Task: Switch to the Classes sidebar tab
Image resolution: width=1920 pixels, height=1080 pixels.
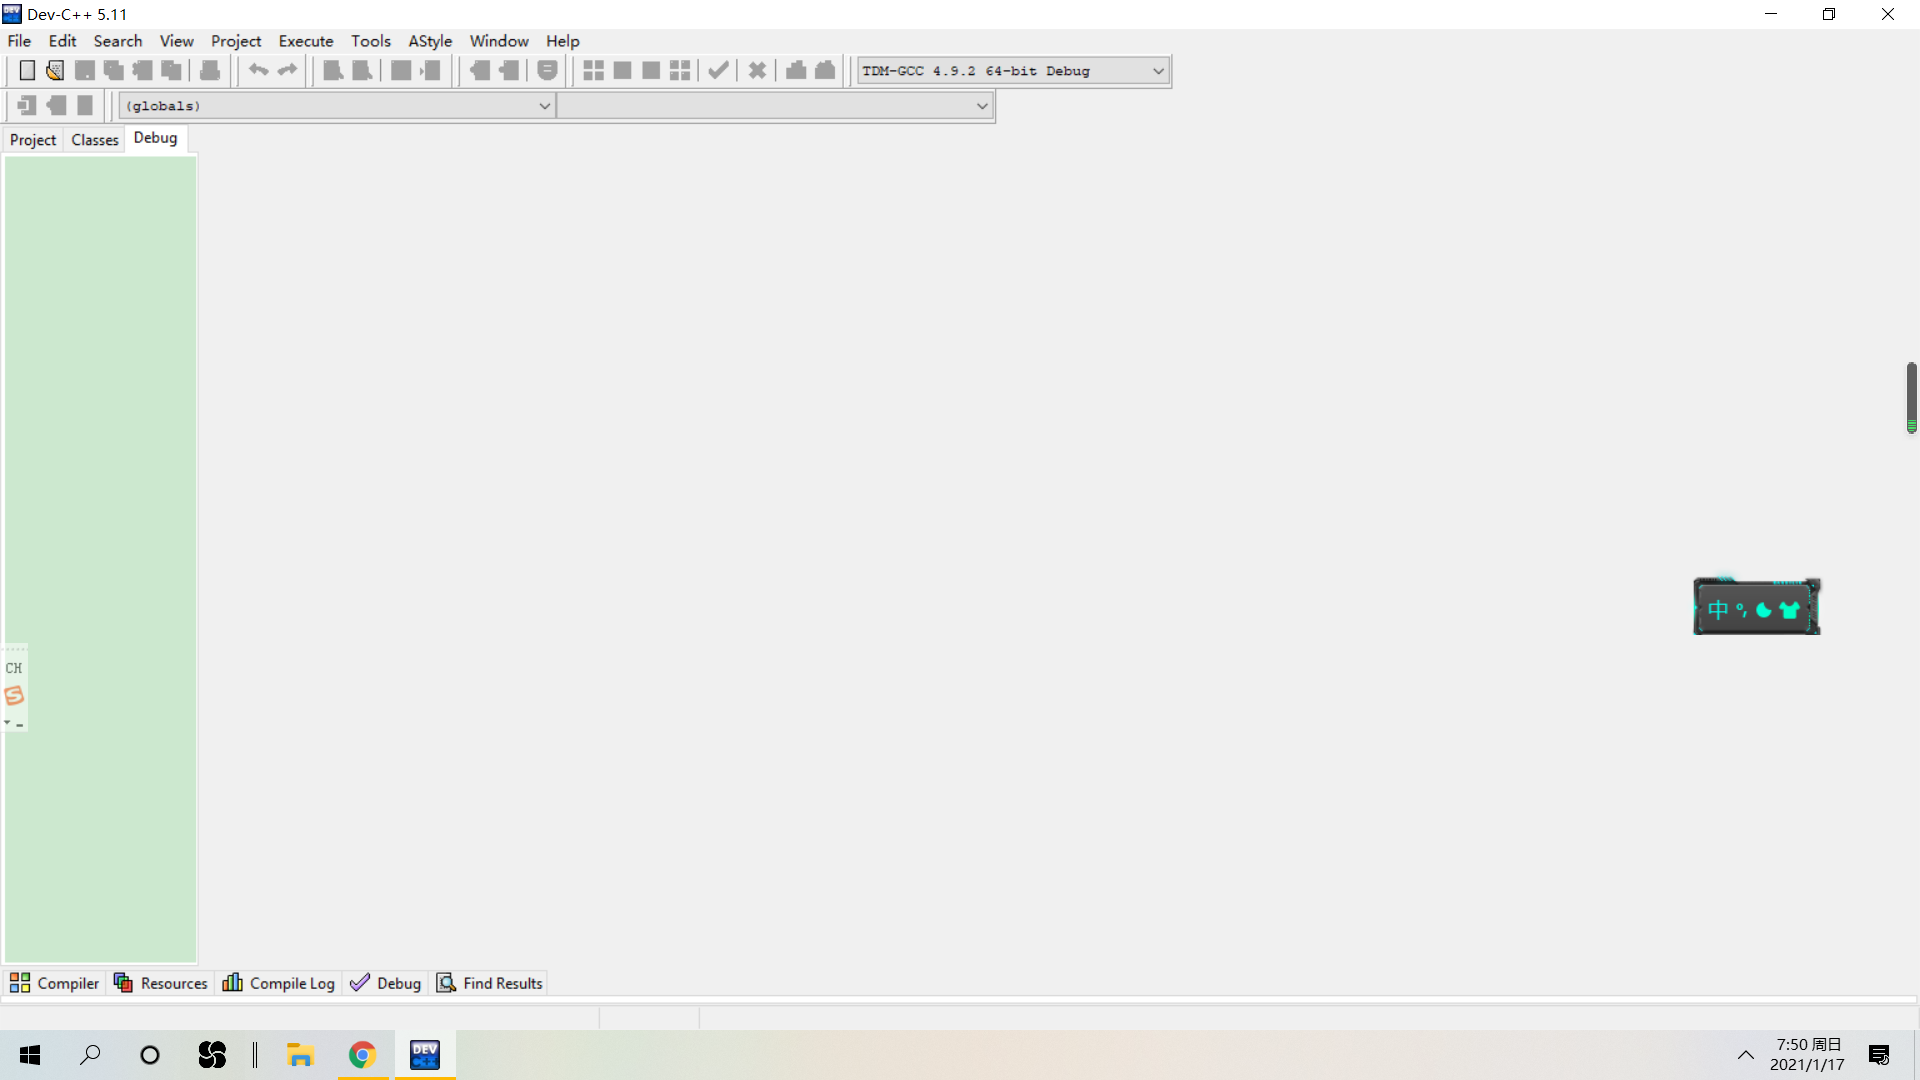Action: tap(95, 140)
